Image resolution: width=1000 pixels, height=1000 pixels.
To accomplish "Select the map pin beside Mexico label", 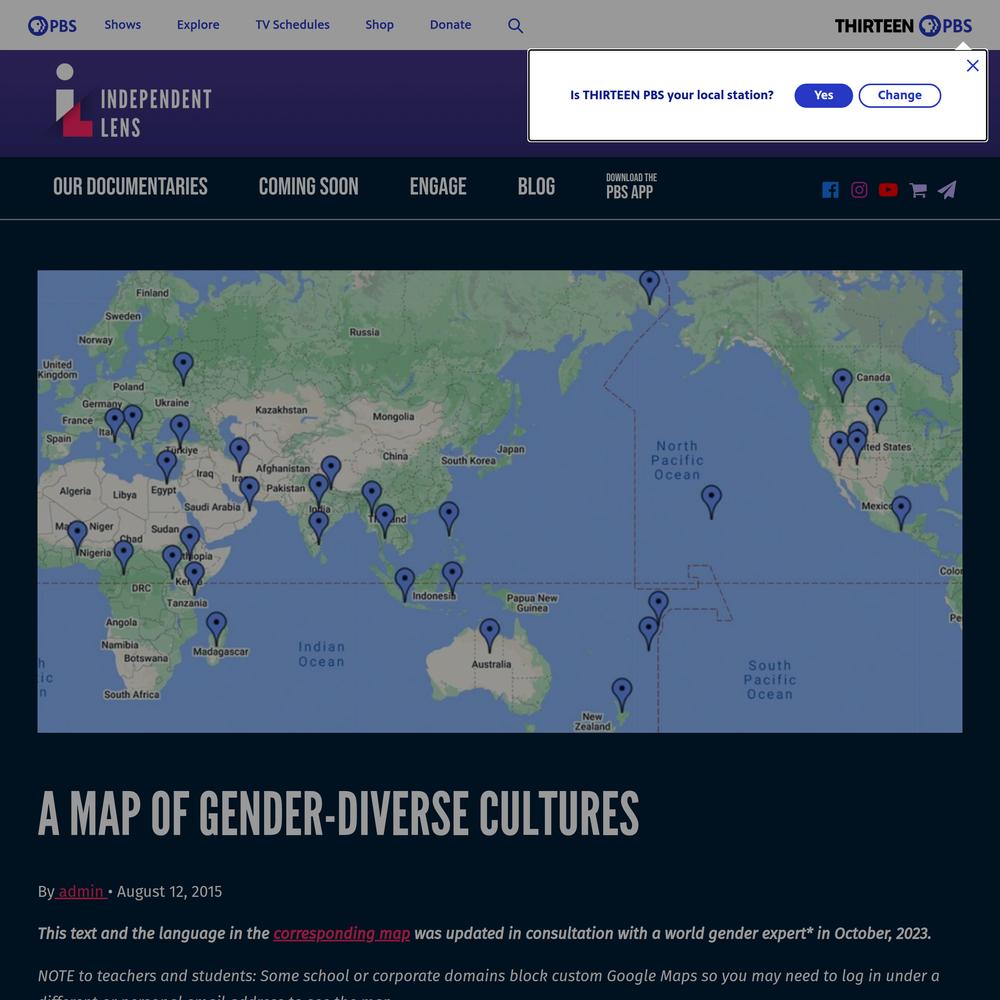I will pos(901,513).
